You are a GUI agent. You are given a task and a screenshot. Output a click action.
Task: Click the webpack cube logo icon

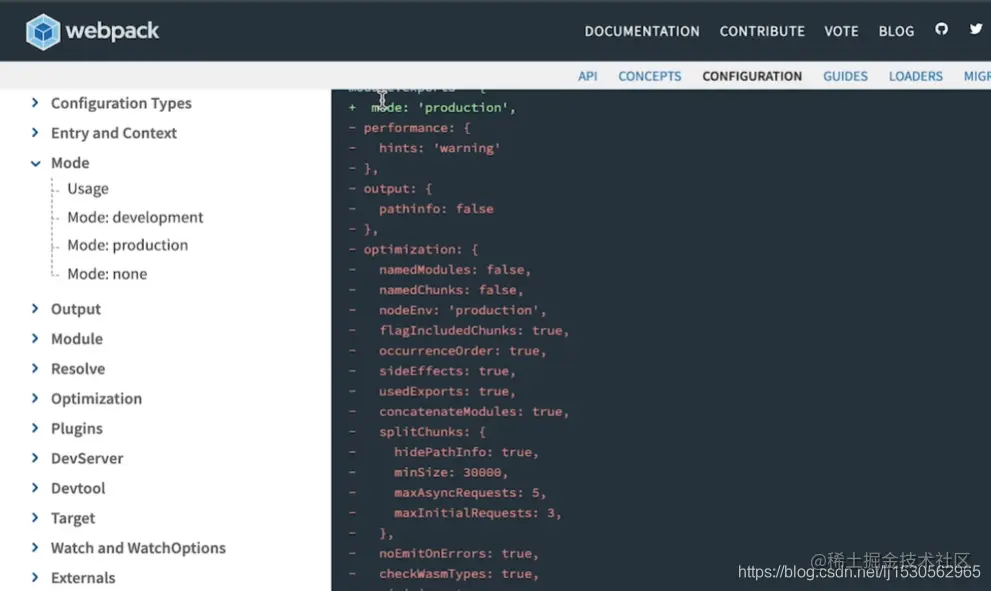click(x=43, y=32)
